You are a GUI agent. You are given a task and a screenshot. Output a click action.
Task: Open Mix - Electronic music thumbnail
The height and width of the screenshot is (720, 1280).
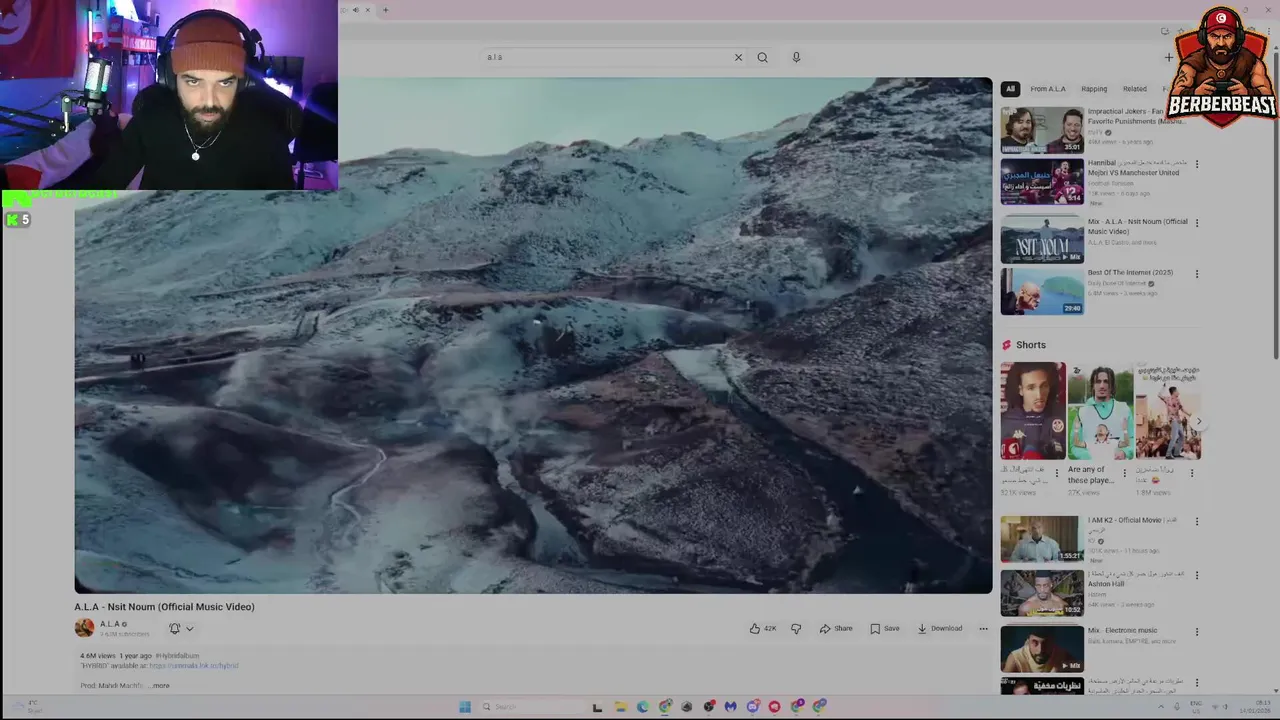tap(1042, 648)
